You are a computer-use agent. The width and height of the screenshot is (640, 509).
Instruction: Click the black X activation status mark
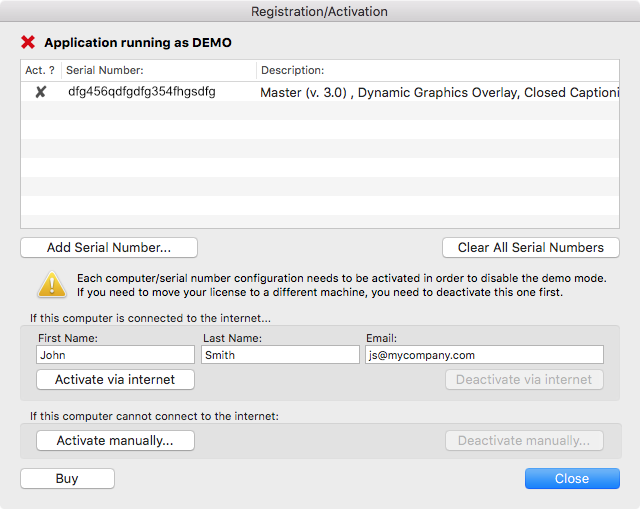click(x=40, y=92)
